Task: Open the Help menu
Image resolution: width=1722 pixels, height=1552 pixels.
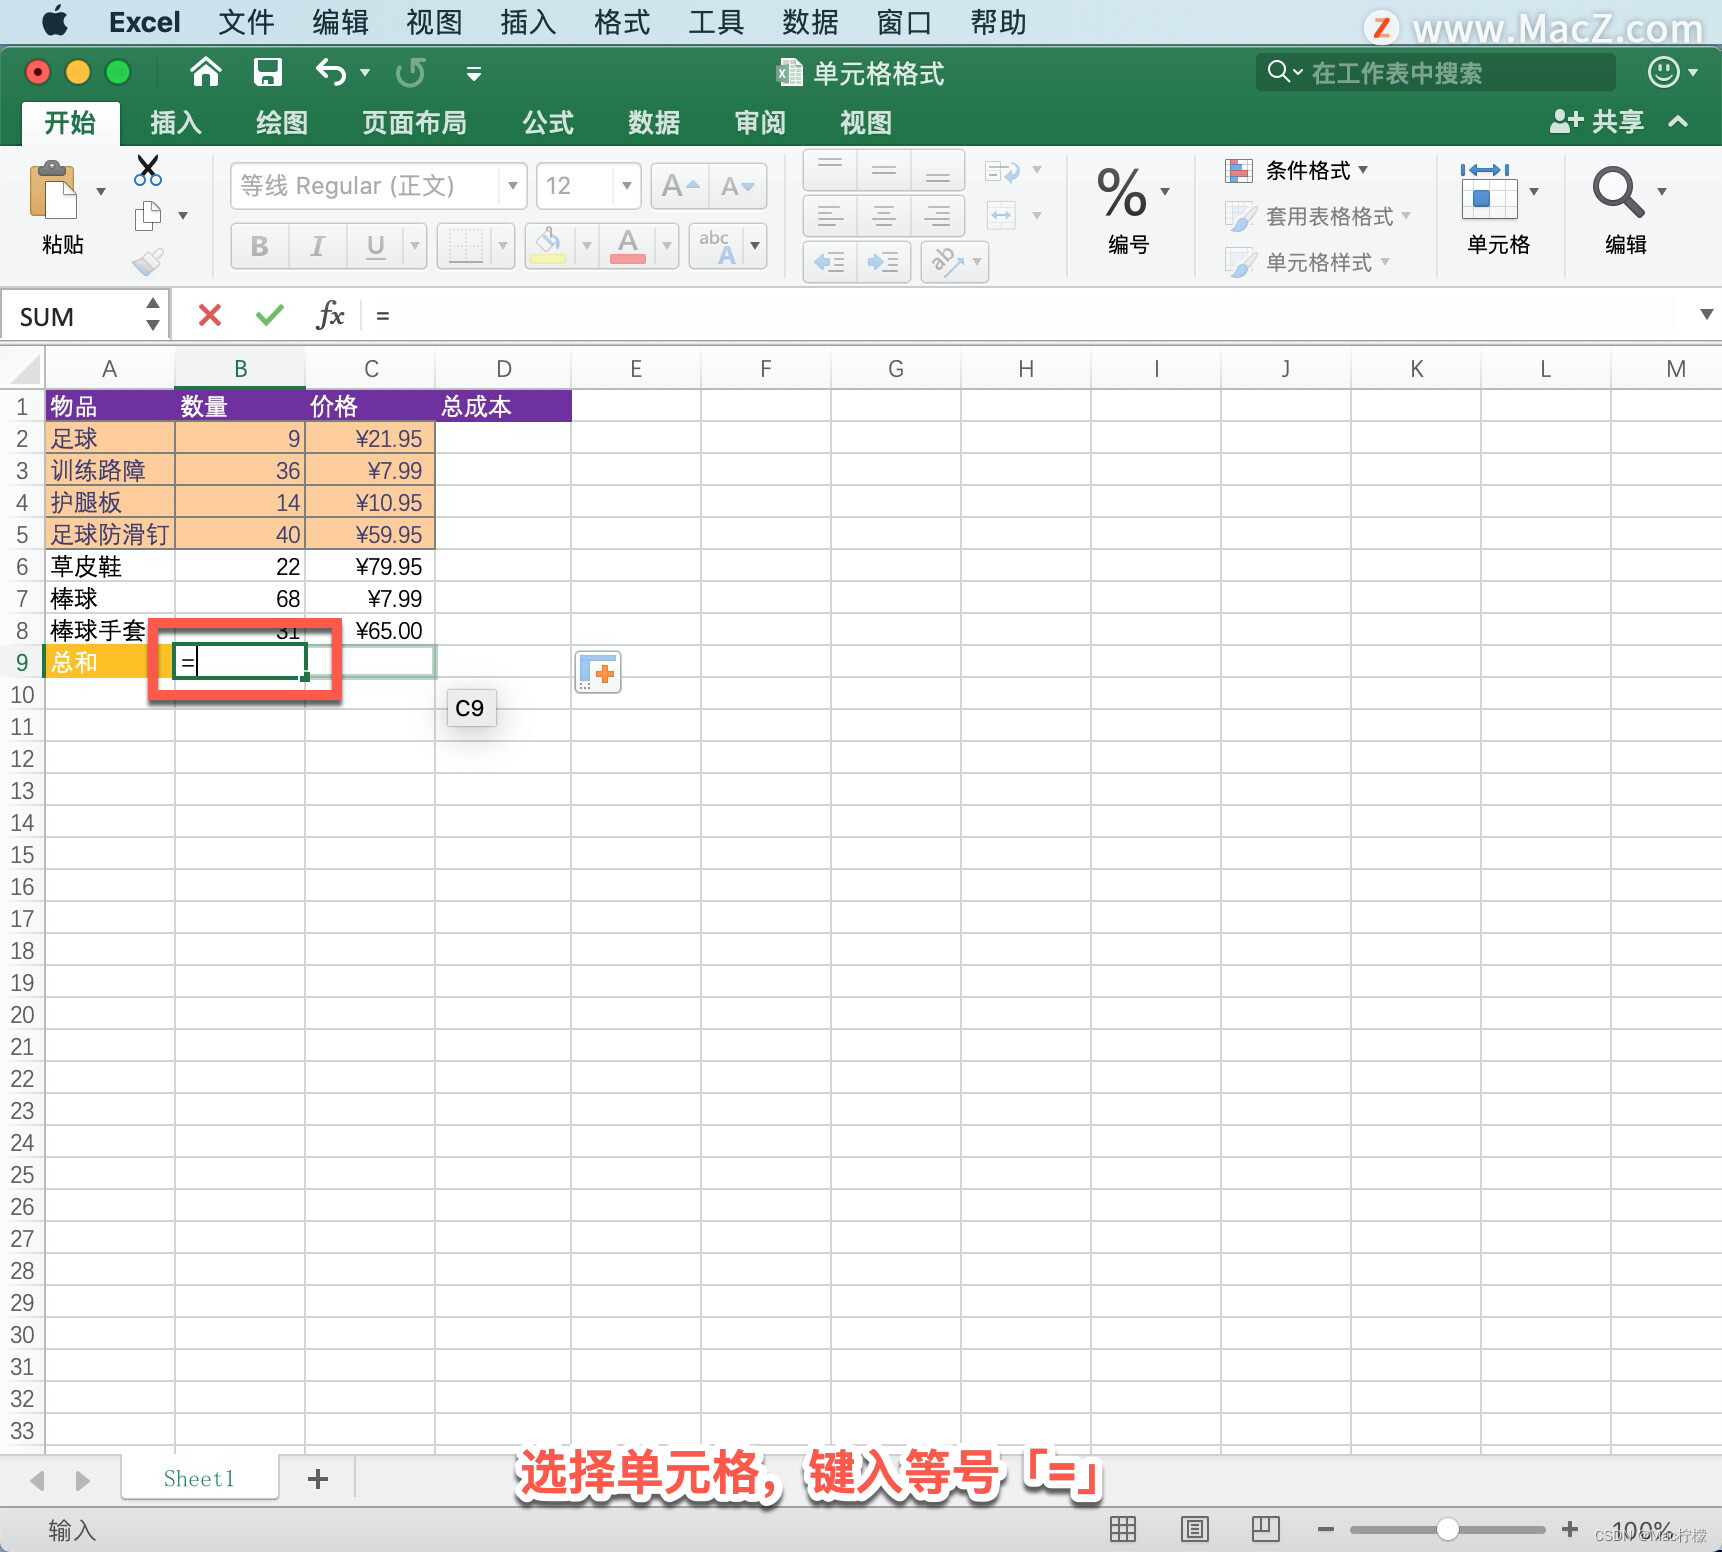Action: point(998,22)
